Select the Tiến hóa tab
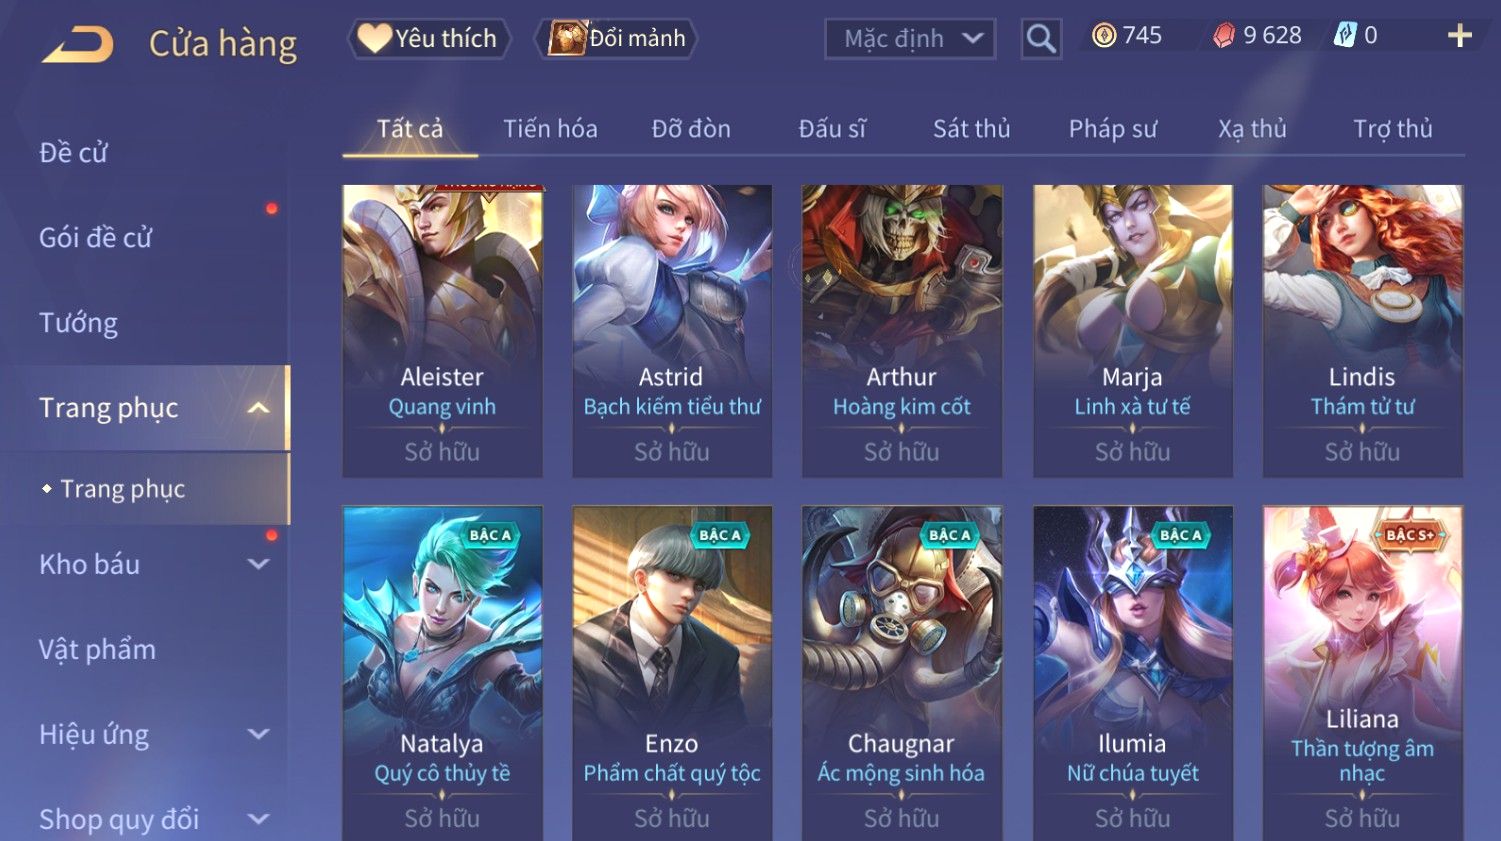Viewport: 1501px width, 841px height. coord(550,129)
